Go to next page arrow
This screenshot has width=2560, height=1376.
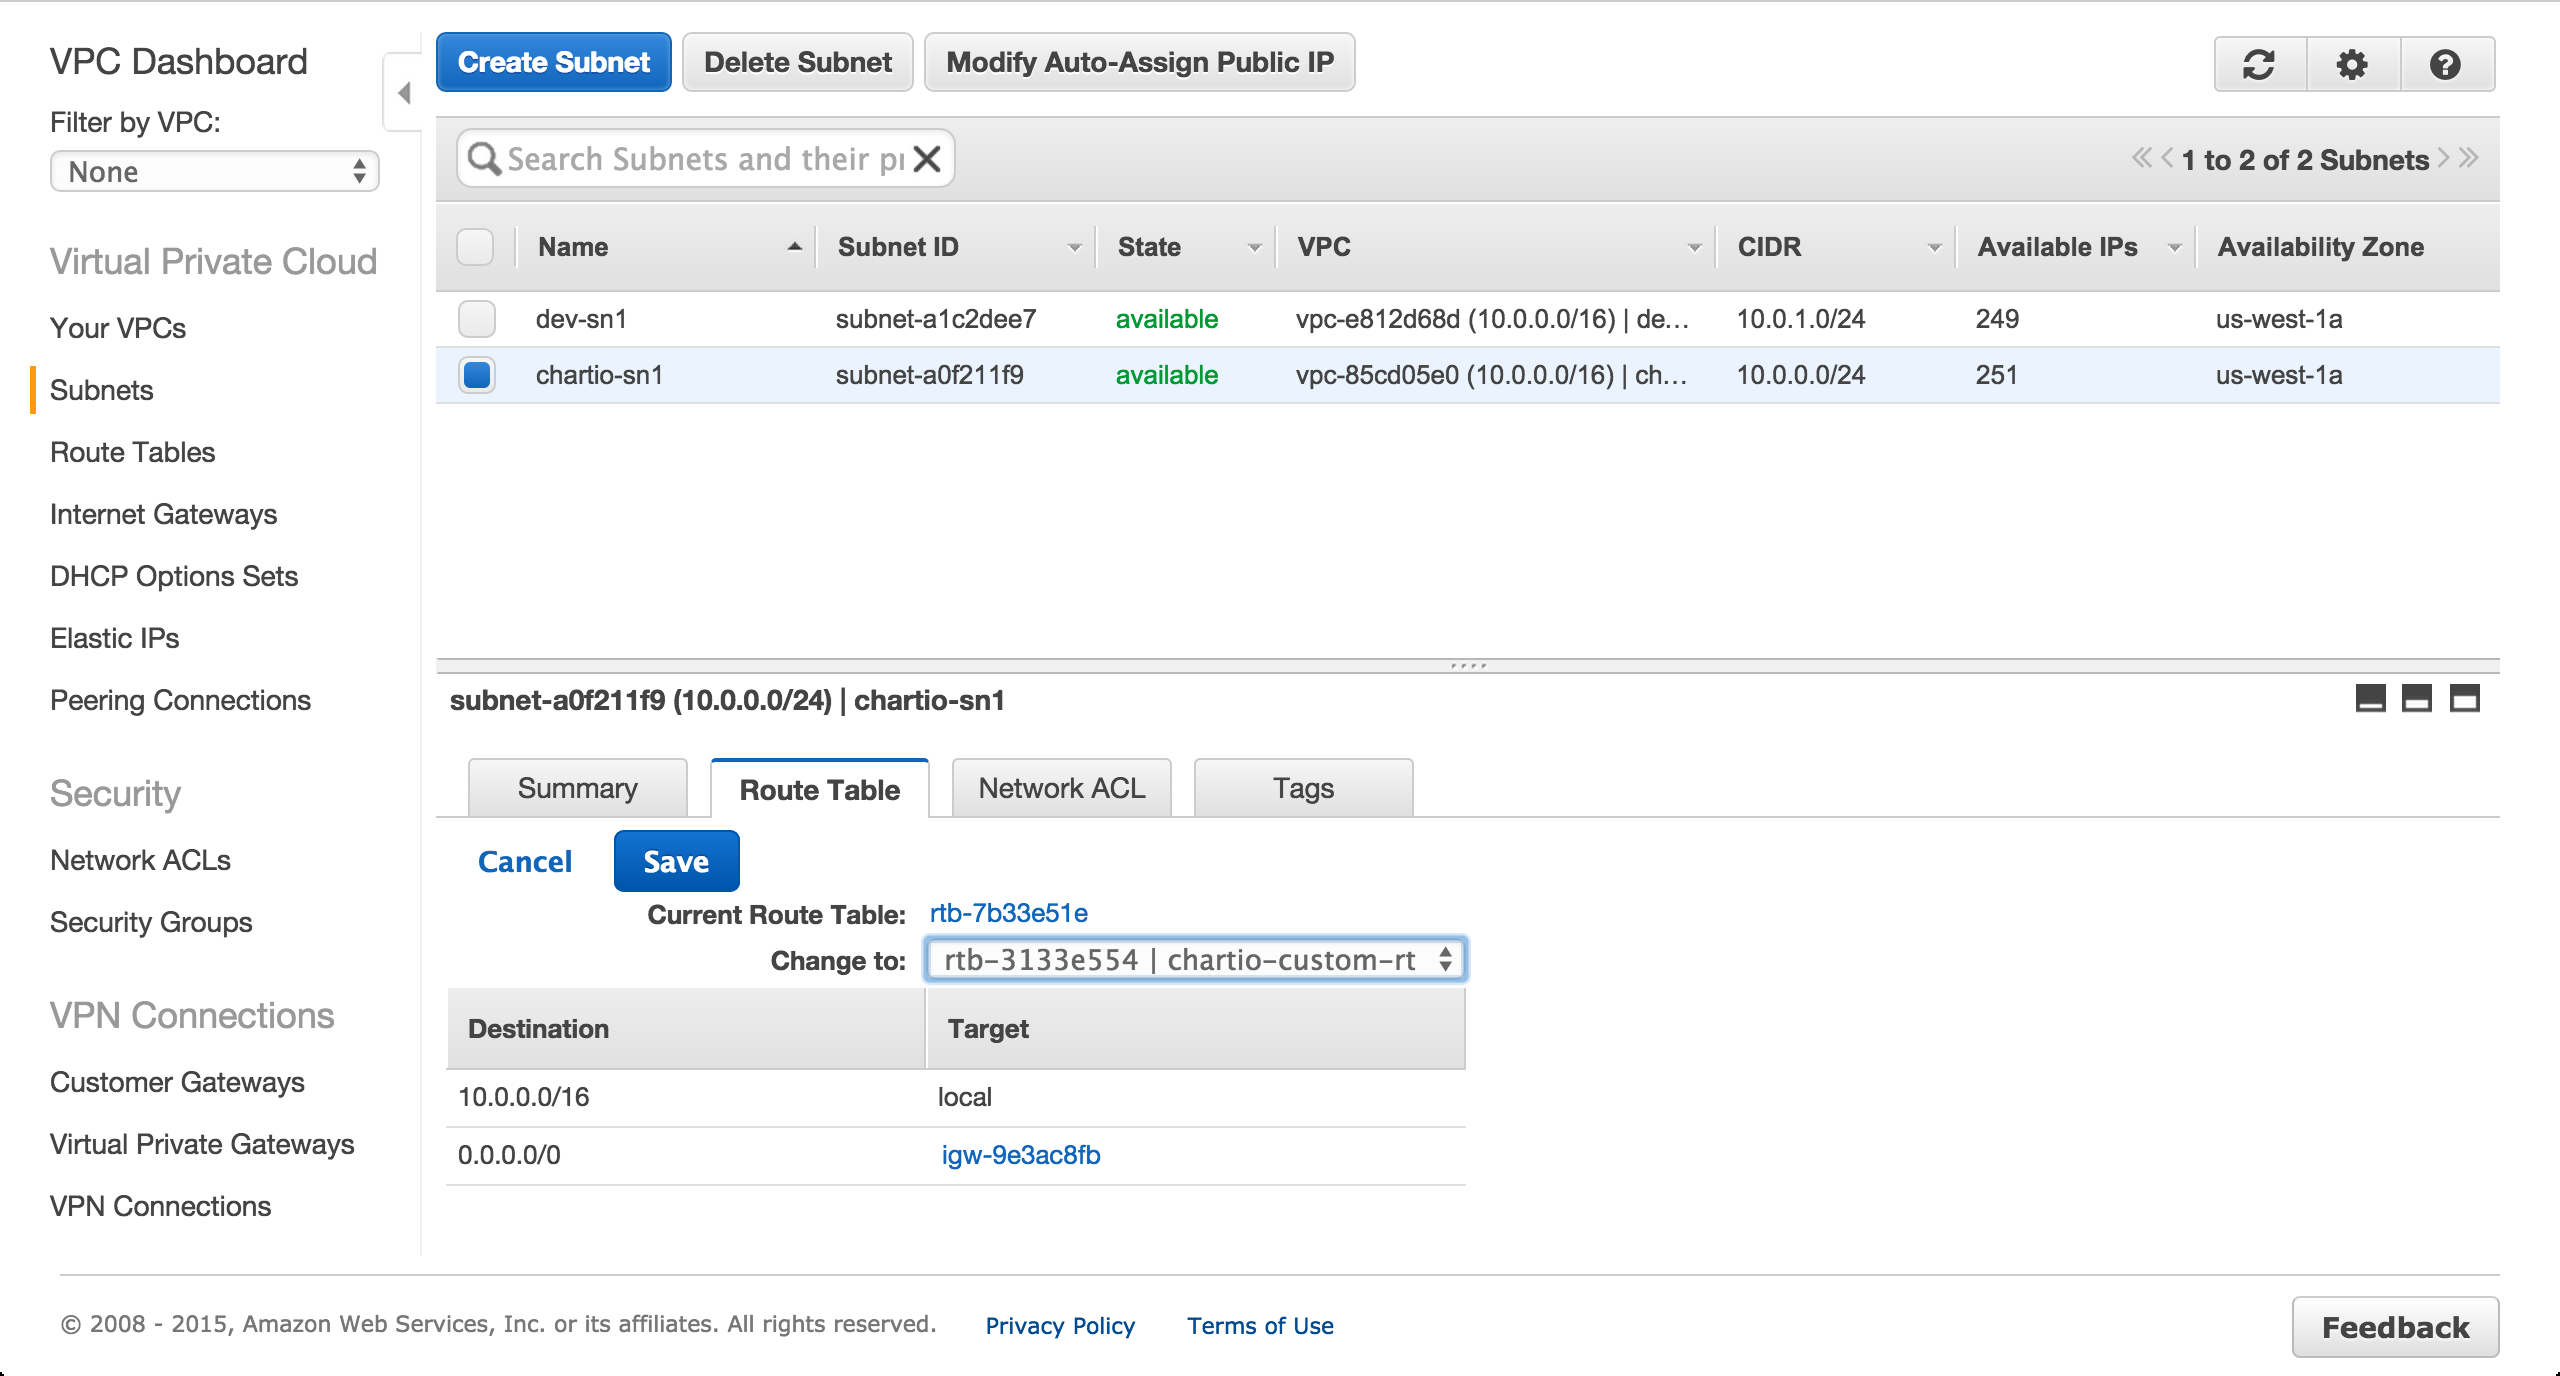point(2444,158)
